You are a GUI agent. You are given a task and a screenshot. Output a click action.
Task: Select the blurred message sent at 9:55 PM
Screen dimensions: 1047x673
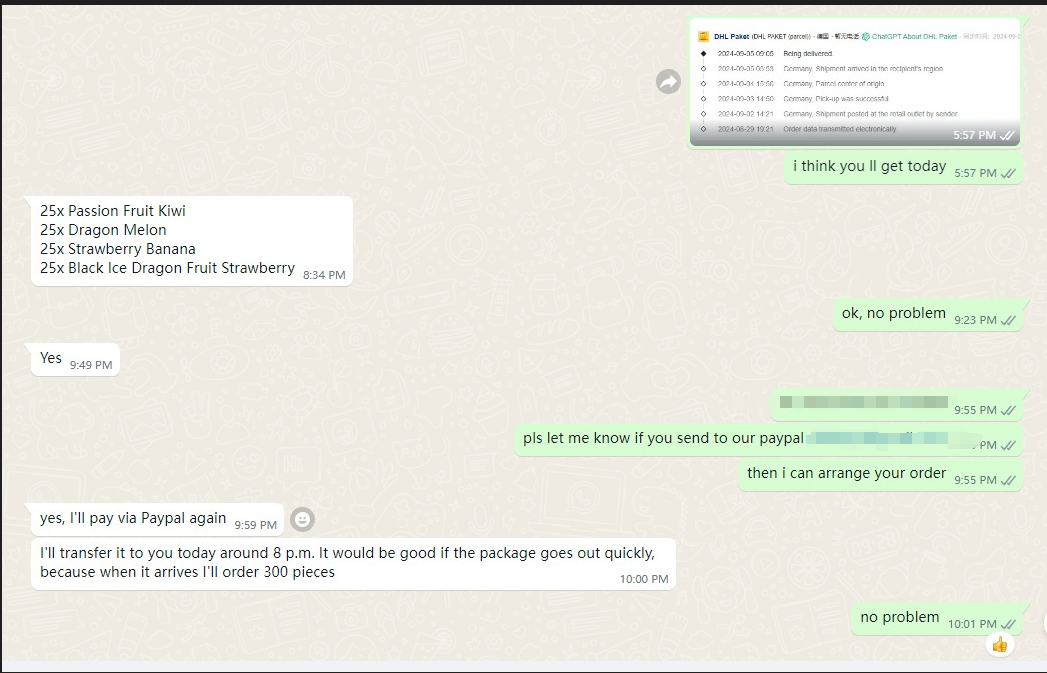click(x=863, y=403)
